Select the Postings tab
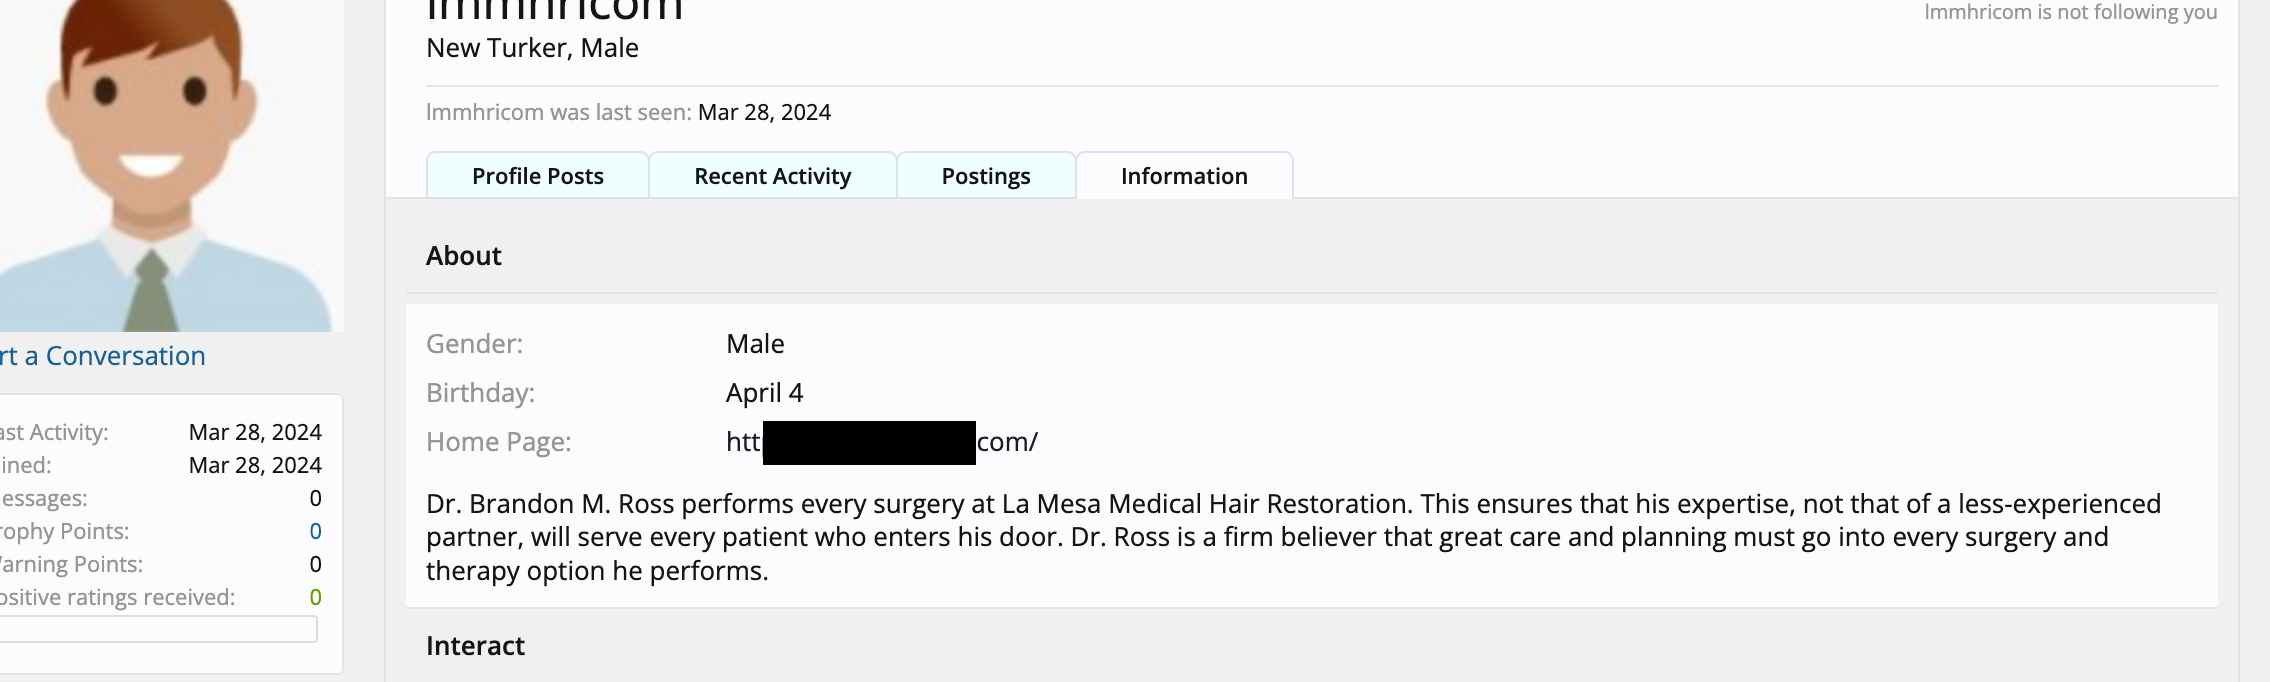This screenshot has width=2270, height=682. [x=985, y=176]
